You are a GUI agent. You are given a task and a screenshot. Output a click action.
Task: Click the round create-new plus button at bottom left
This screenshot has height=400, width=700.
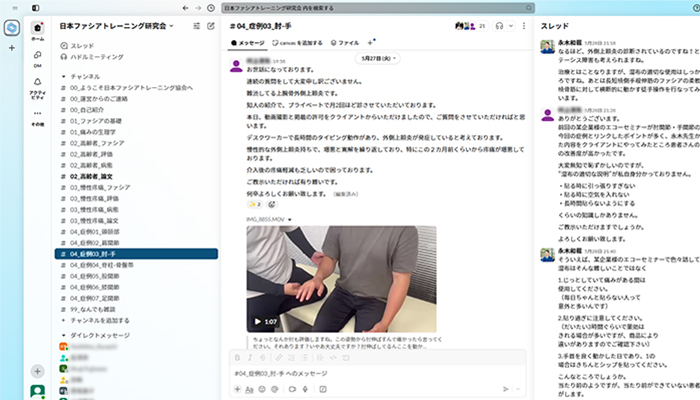point(38,371)
